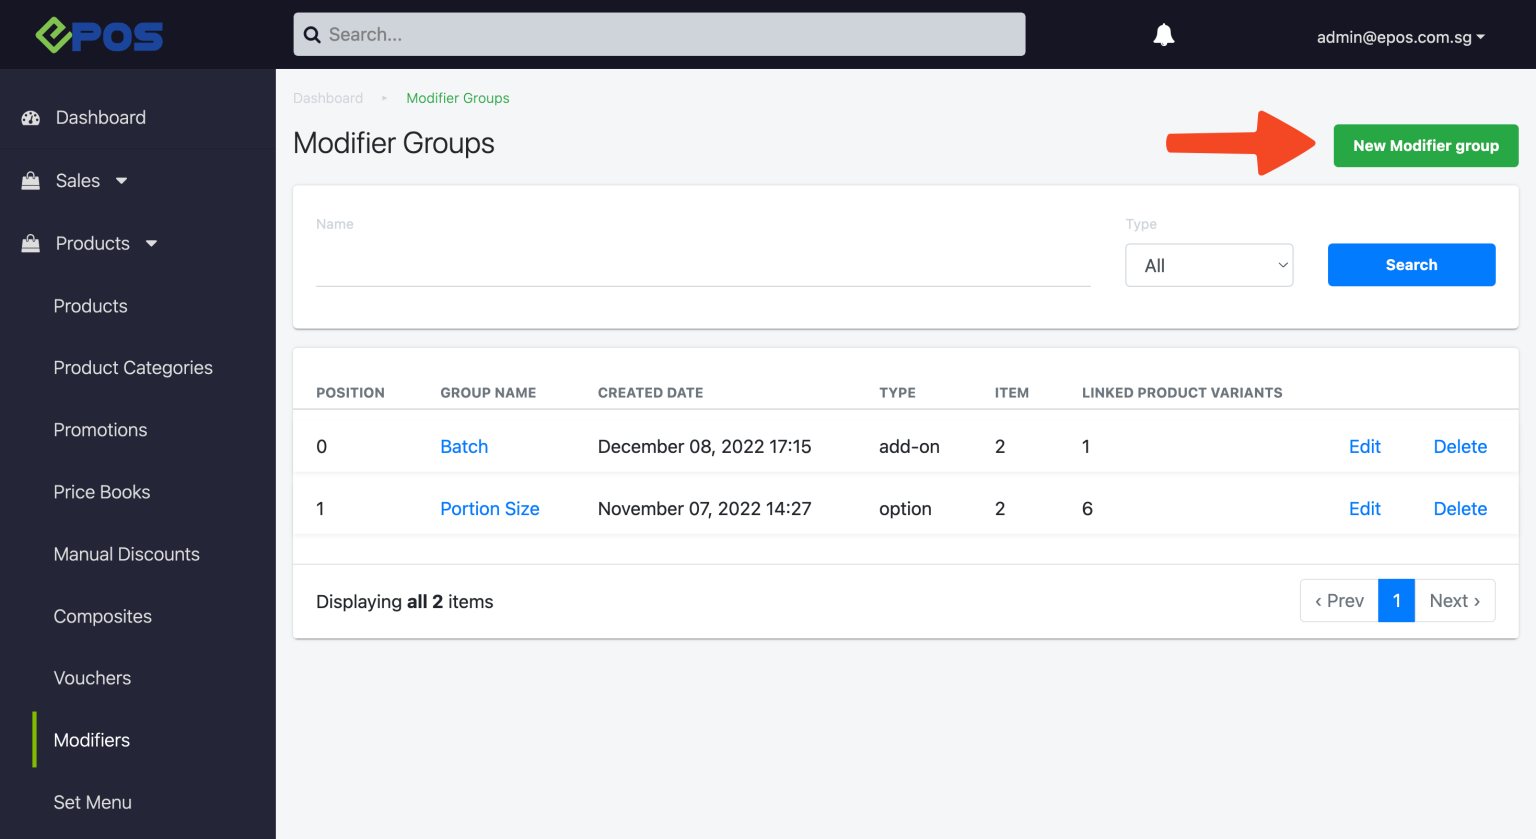Collapse the Products menu arrow

click(152, 244)
